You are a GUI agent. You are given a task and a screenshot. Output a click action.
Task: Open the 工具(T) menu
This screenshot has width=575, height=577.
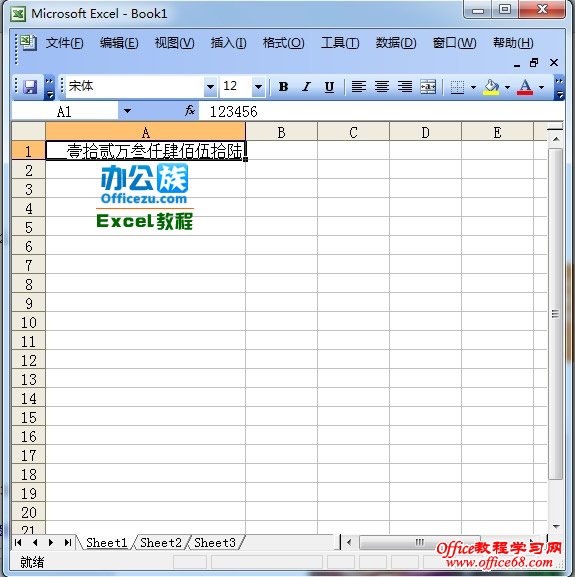pyautogui.click(x=340, y=43)
